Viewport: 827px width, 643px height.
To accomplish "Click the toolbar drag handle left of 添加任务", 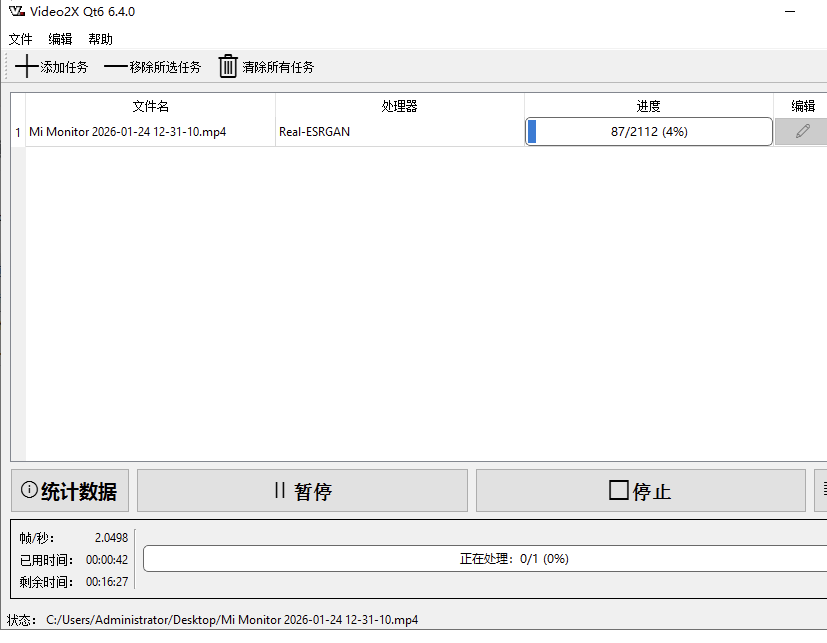I will click(6, 67).
